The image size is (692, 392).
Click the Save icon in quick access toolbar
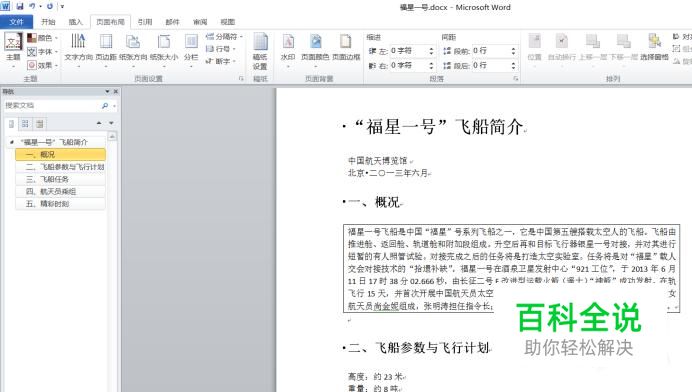click(20, 6)
